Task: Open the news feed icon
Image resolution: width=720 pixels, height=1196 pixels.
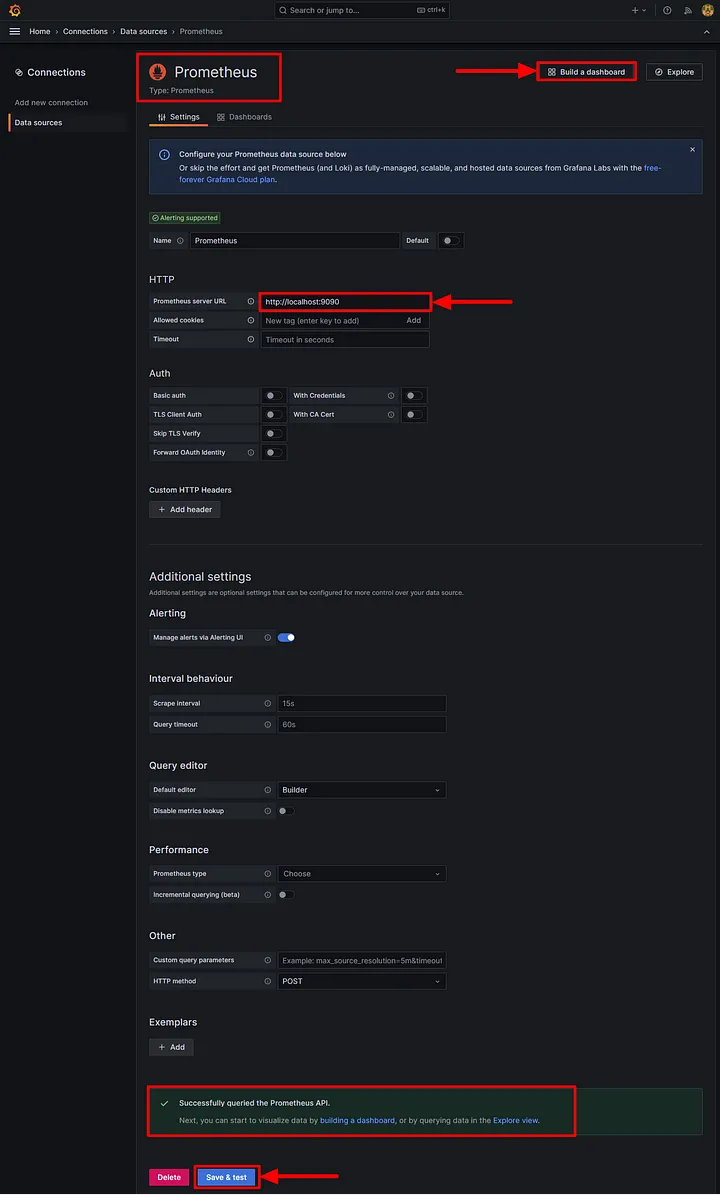Action: [688, 11]
